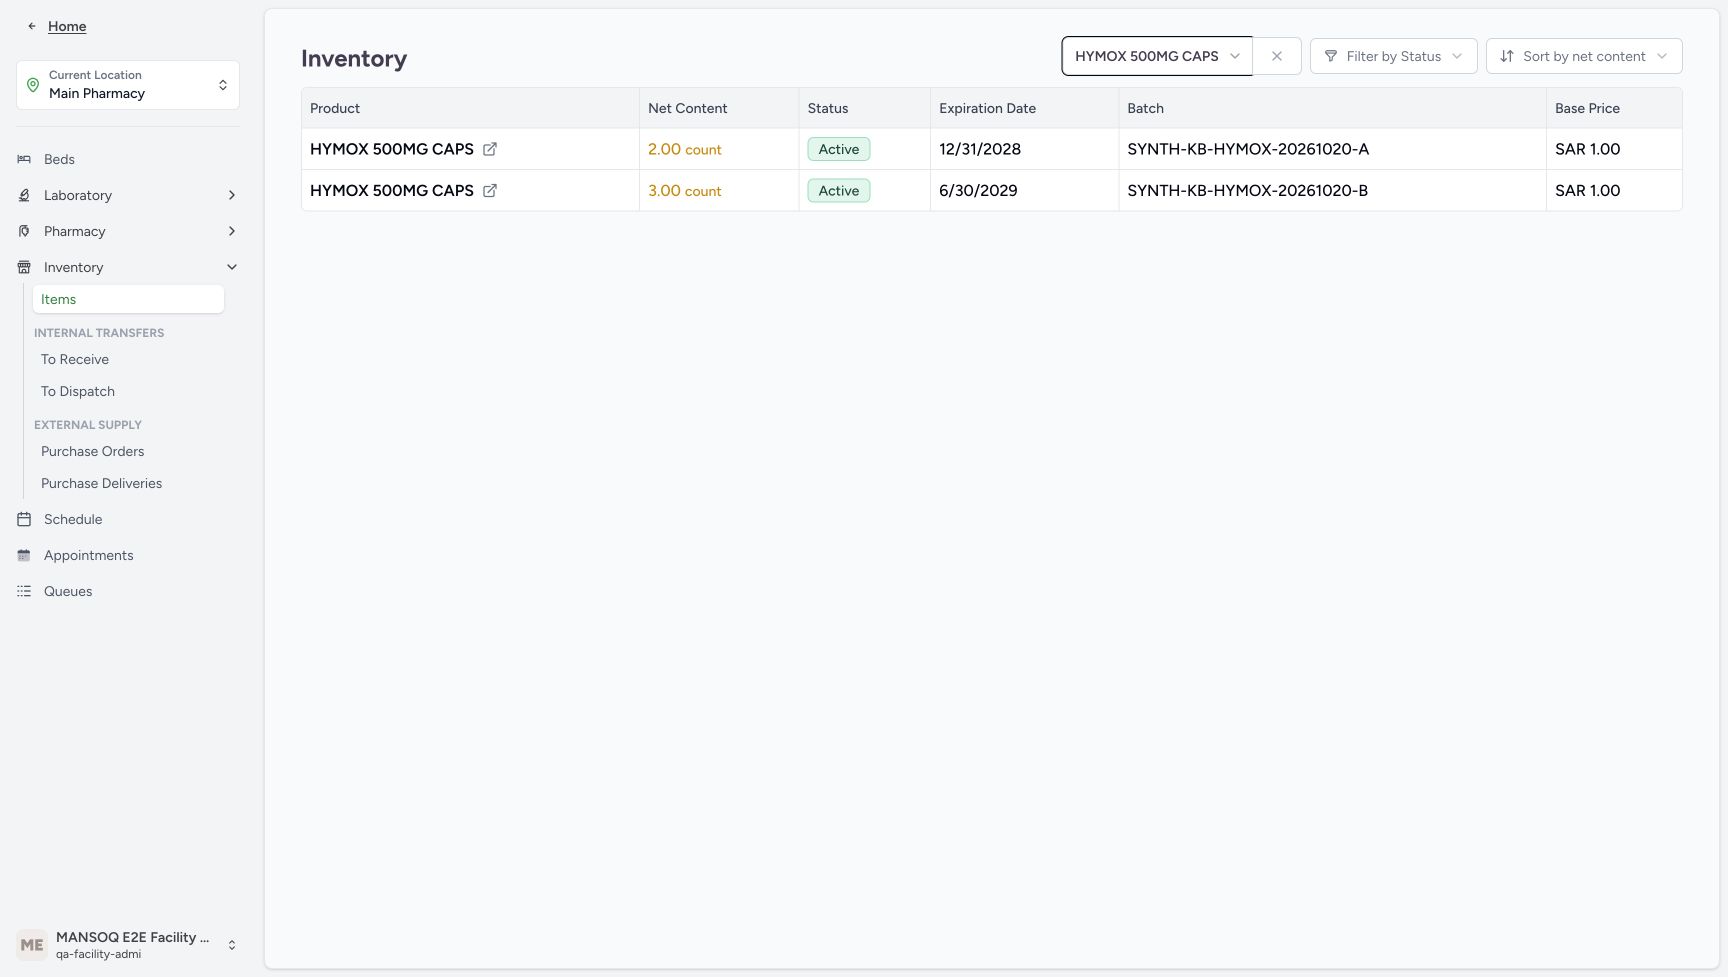Open To Receive transfers
The image size is (1728, 977).
pos(75,359)
